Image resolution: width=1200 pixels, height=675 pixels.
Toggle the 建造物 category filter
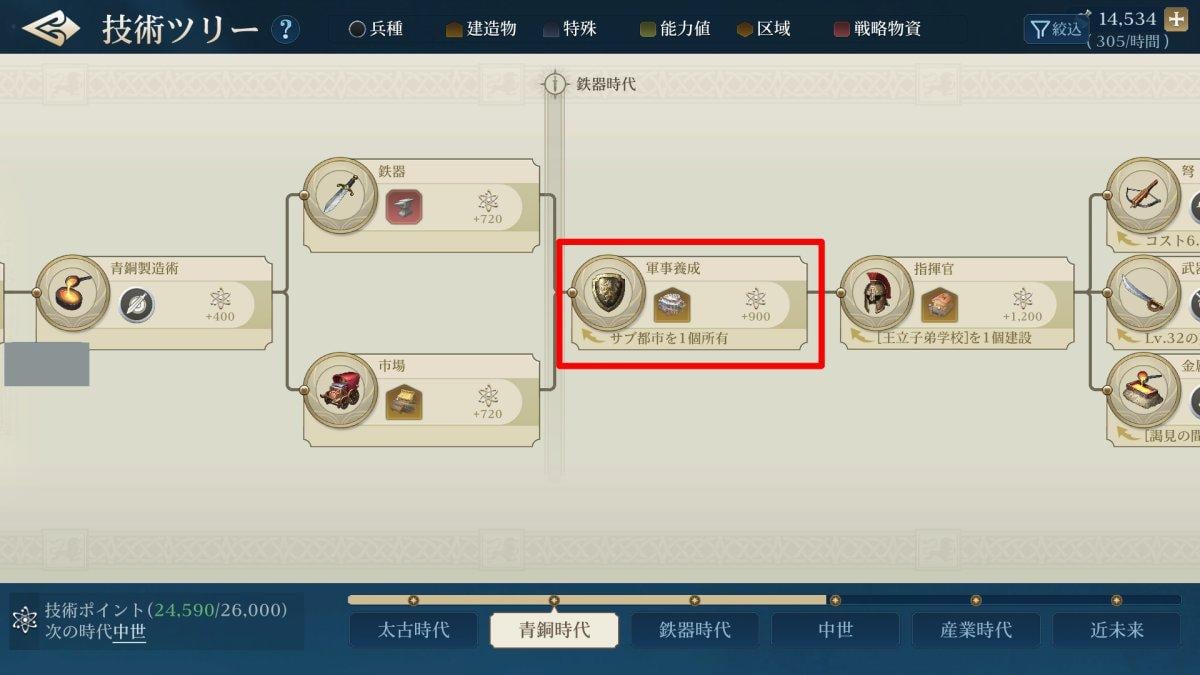481,29
